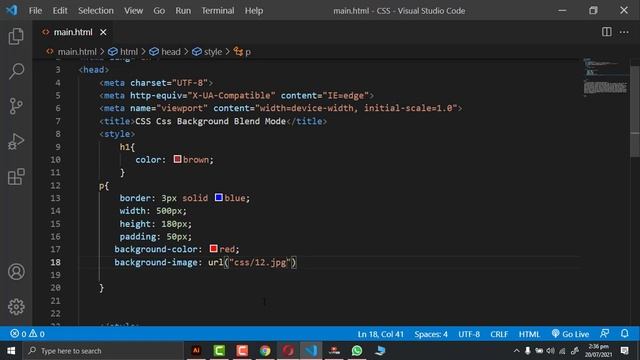Image resolution: width=640 pixels, height=360 pixels.
Task: Open errors and warnings problems indicator
Action: [27, 334]
